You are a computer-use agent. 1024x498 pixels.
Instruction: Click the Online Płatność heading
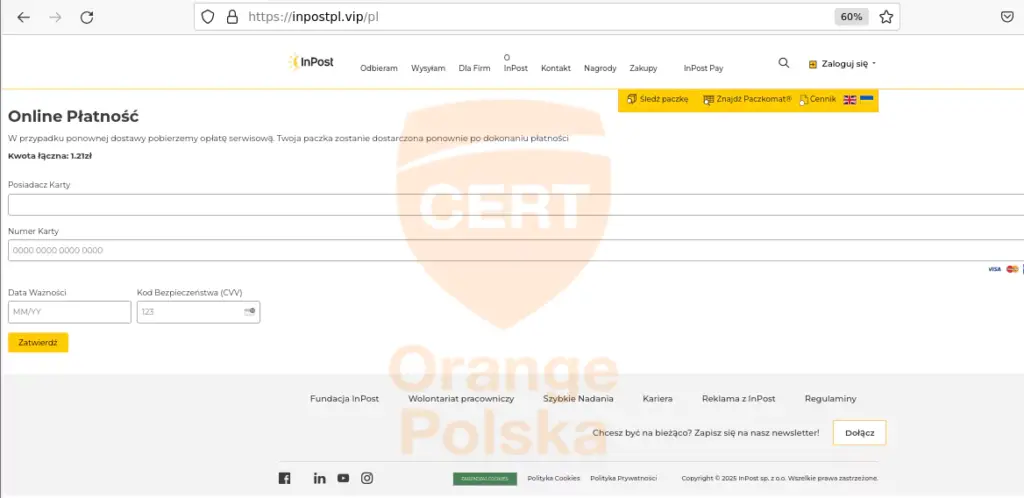pos(73,117)
